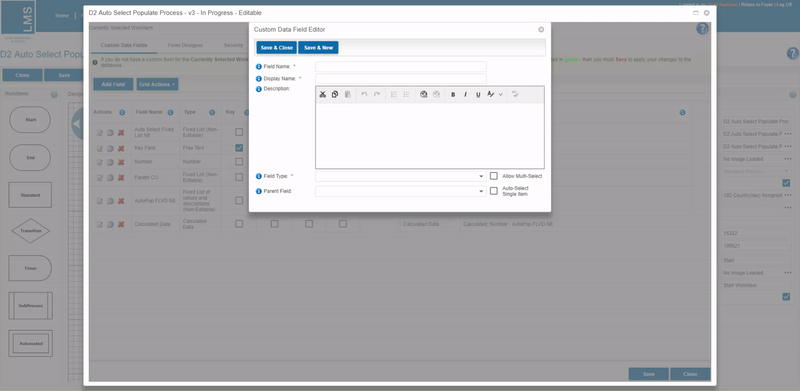Enable the Allow Multi-Select checkbox
The height and width of the screenshot is (391, 800).
tap(494, 176)
